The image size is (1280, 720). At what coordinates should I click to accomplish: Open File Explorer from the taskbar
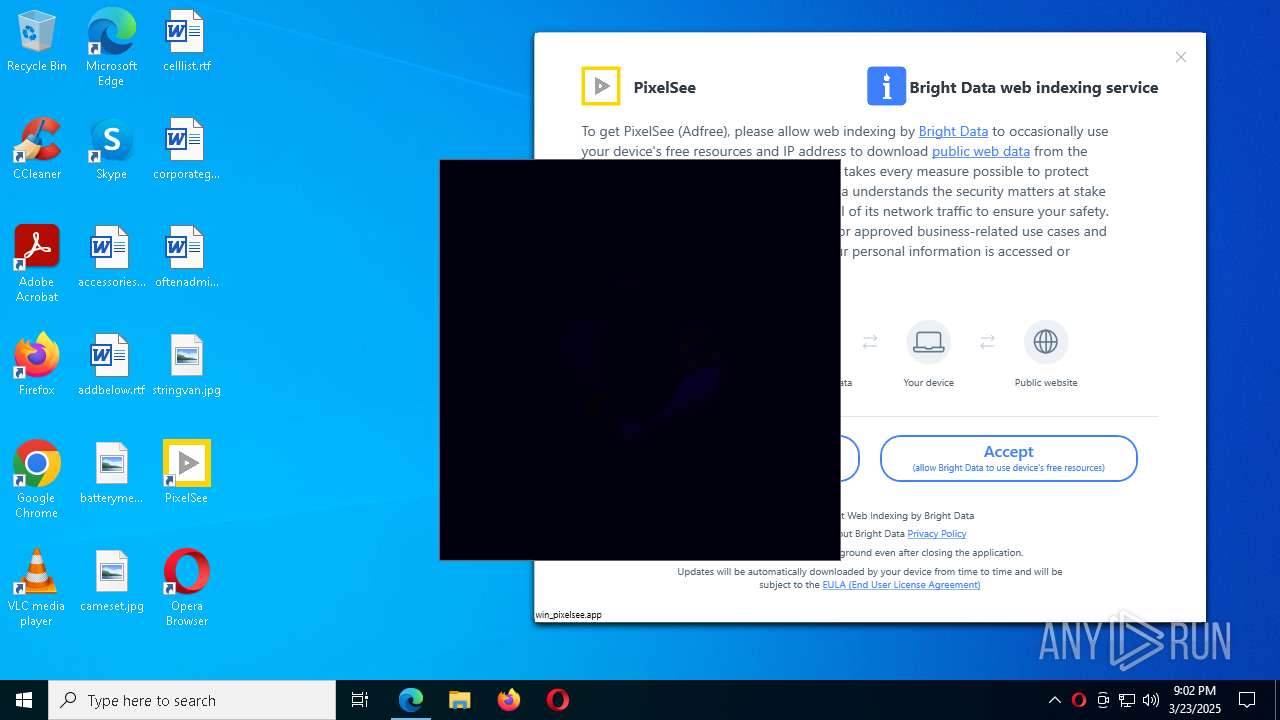459,700
